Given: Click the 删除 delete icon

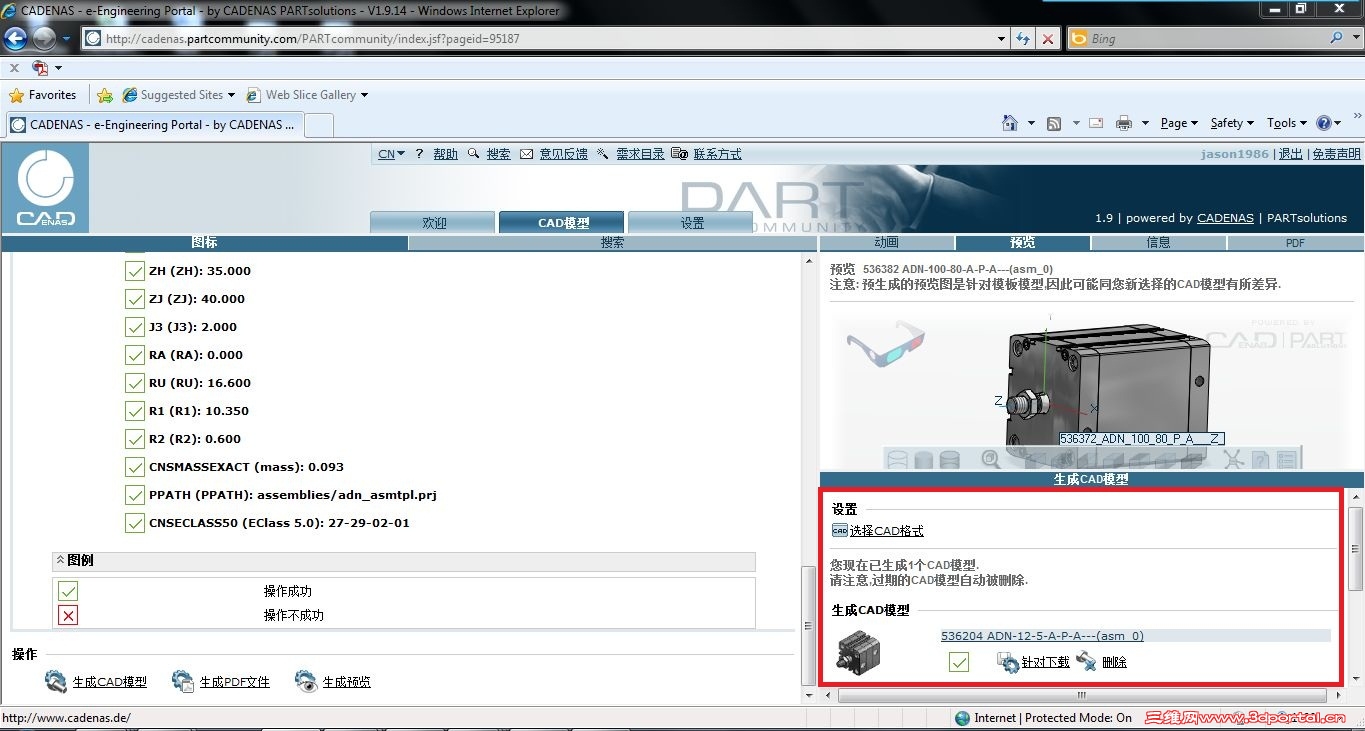Looking at the screenshot, I should click(1087, 662).
